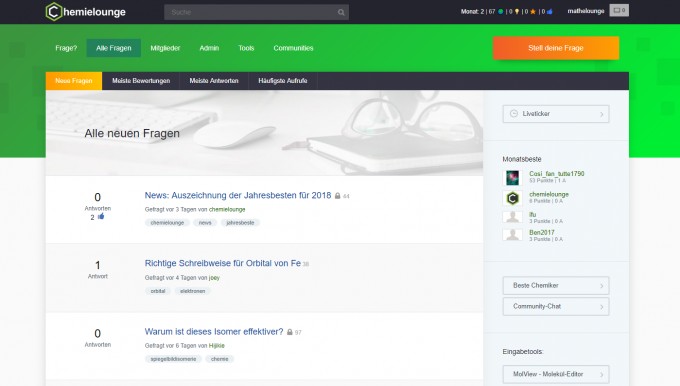
Task: Click the lightbulb points icon in header
Action: pyautogui.click(x=517, y=12)
